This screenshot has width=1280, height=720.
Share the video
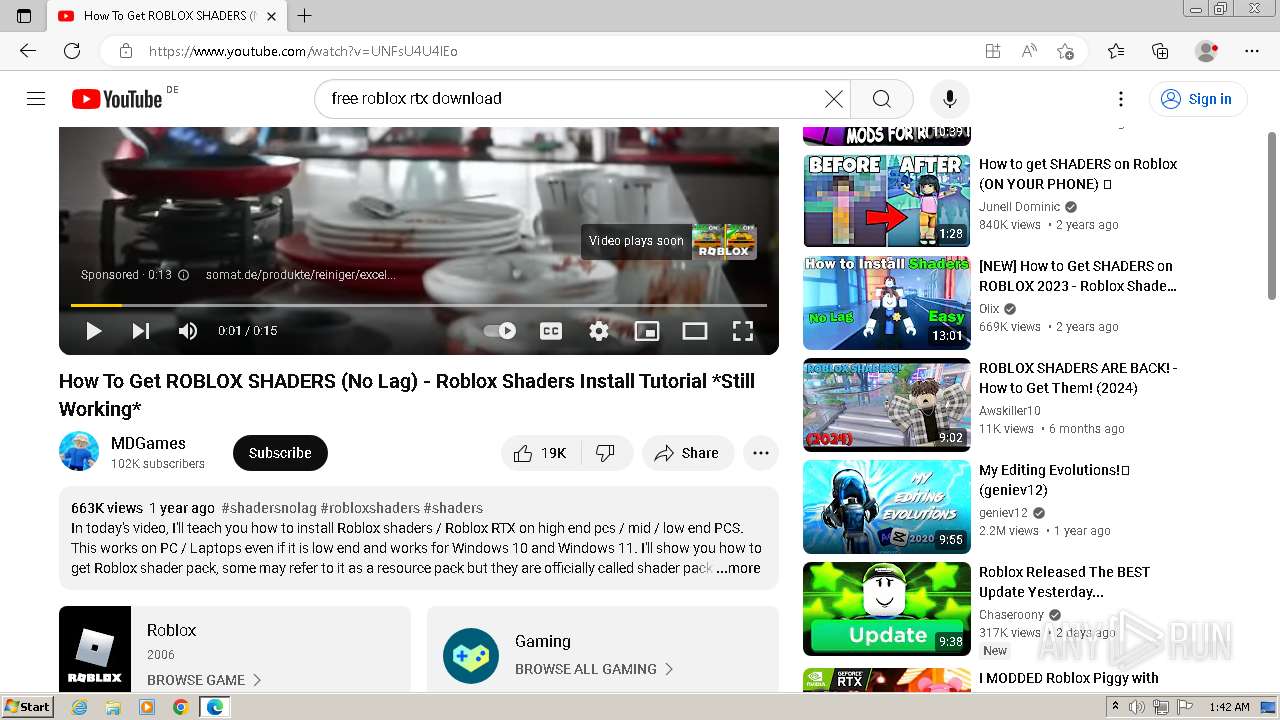688,453
